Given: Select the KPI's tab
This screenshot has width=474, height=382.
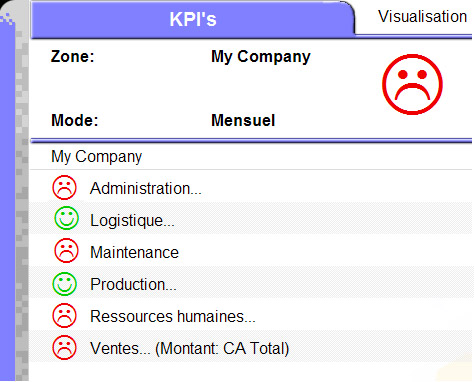Looking at the screenshot, I should 193,19.
